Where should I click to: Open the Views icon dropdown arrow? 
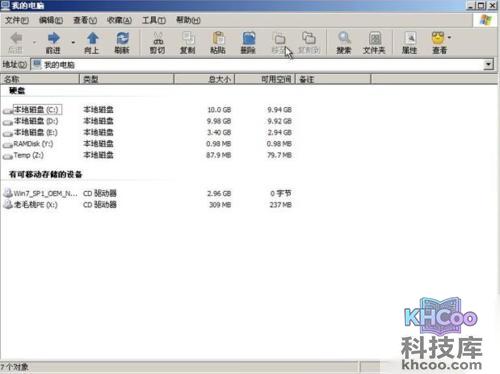pos(449,37)
